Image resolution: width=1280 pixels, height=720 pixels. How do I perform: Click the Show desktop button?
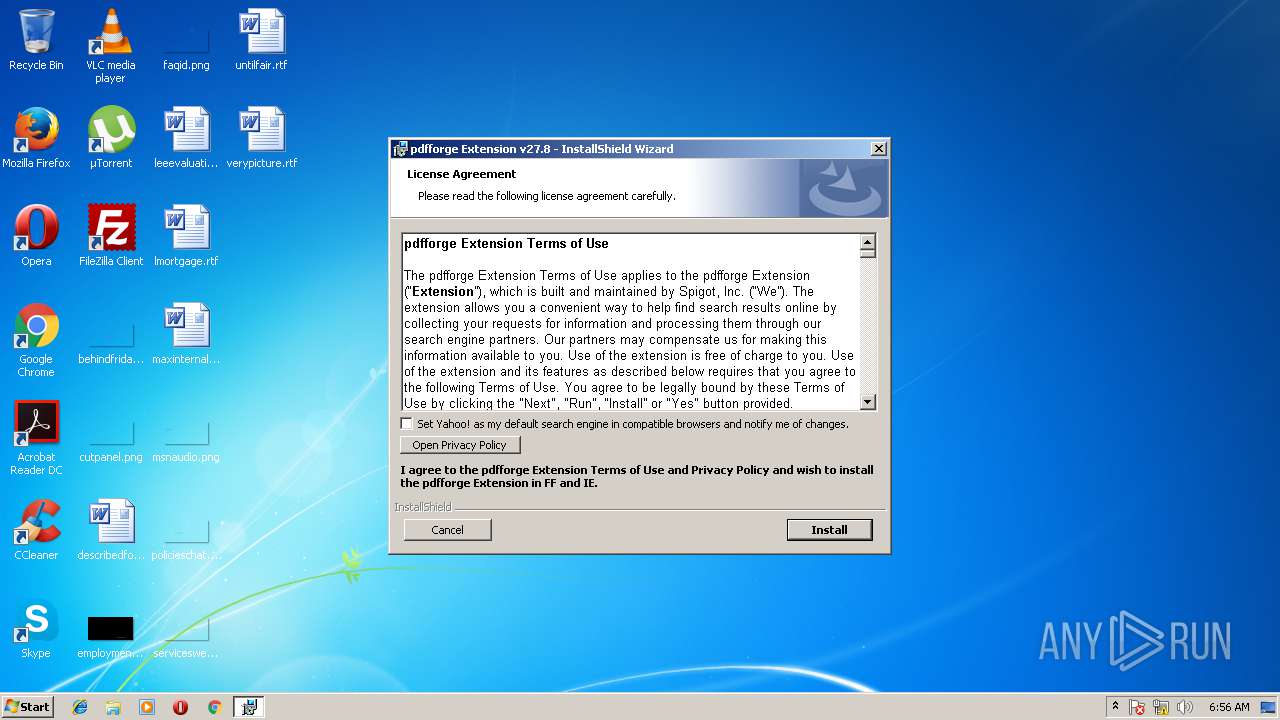(1268, 707)
